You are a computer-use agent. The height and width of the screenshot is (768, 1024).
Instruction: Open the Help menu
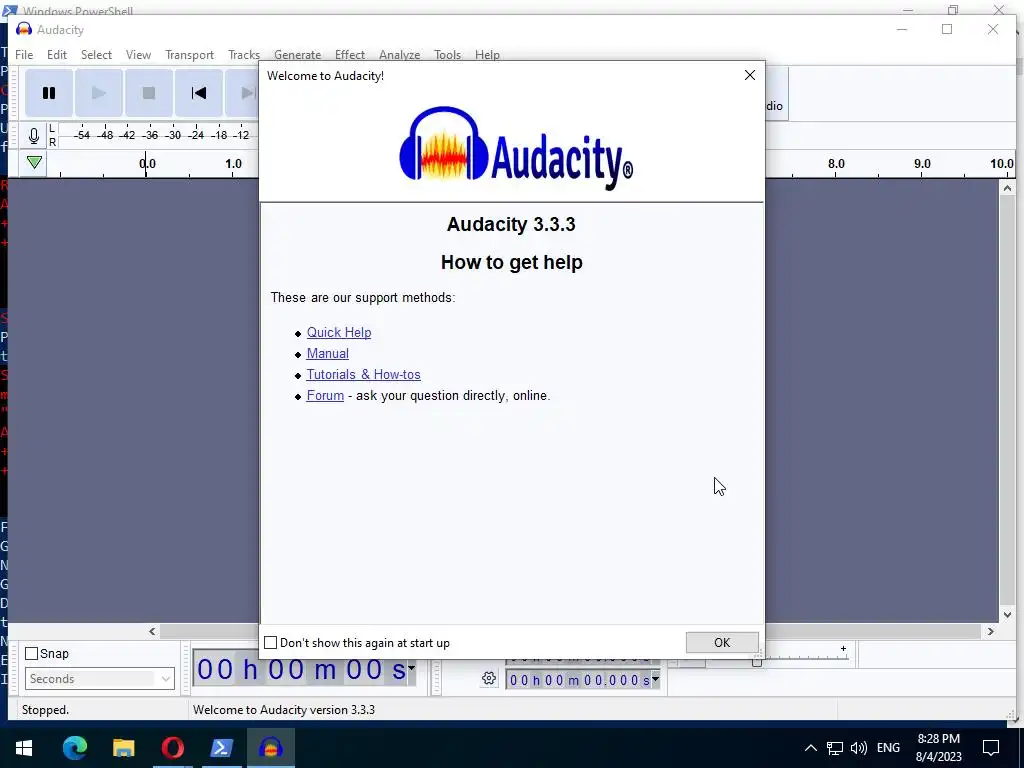(x=487, y=55)
